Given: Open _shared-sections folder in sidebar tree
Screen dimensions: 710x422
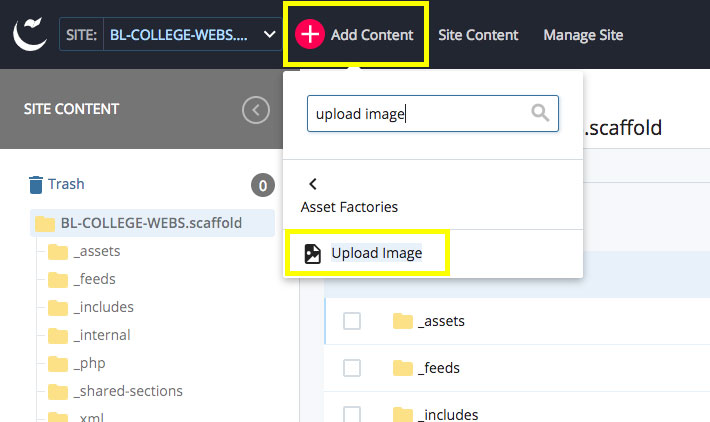Looking at the screenshot, I should coord(128,391).
